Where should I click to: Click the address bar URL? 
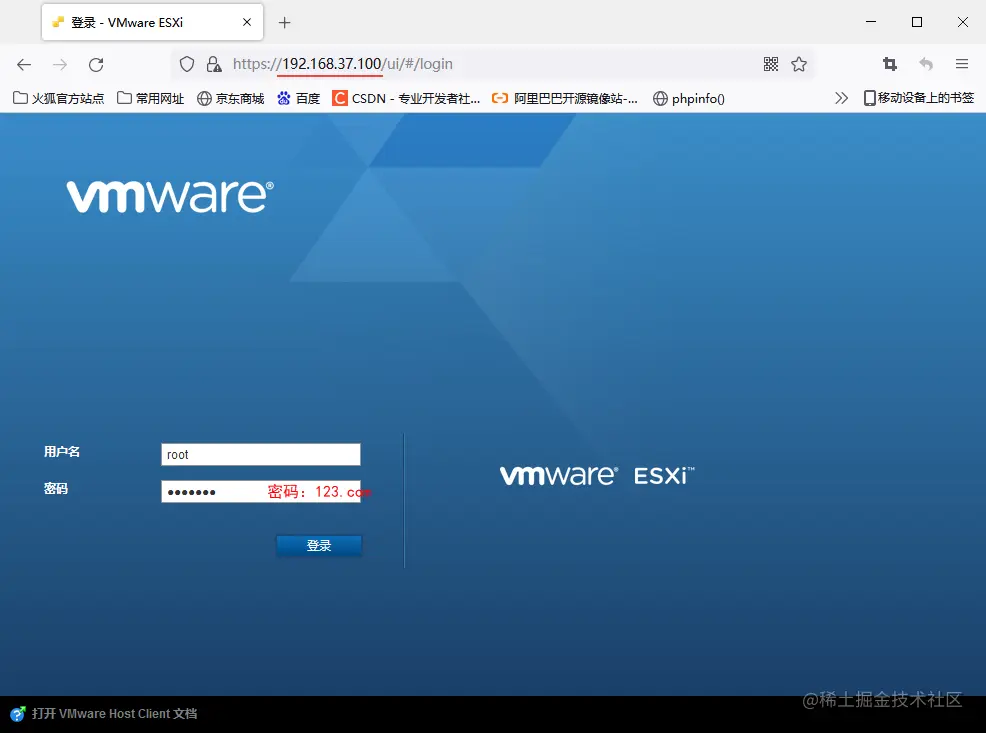click(343, 64)
